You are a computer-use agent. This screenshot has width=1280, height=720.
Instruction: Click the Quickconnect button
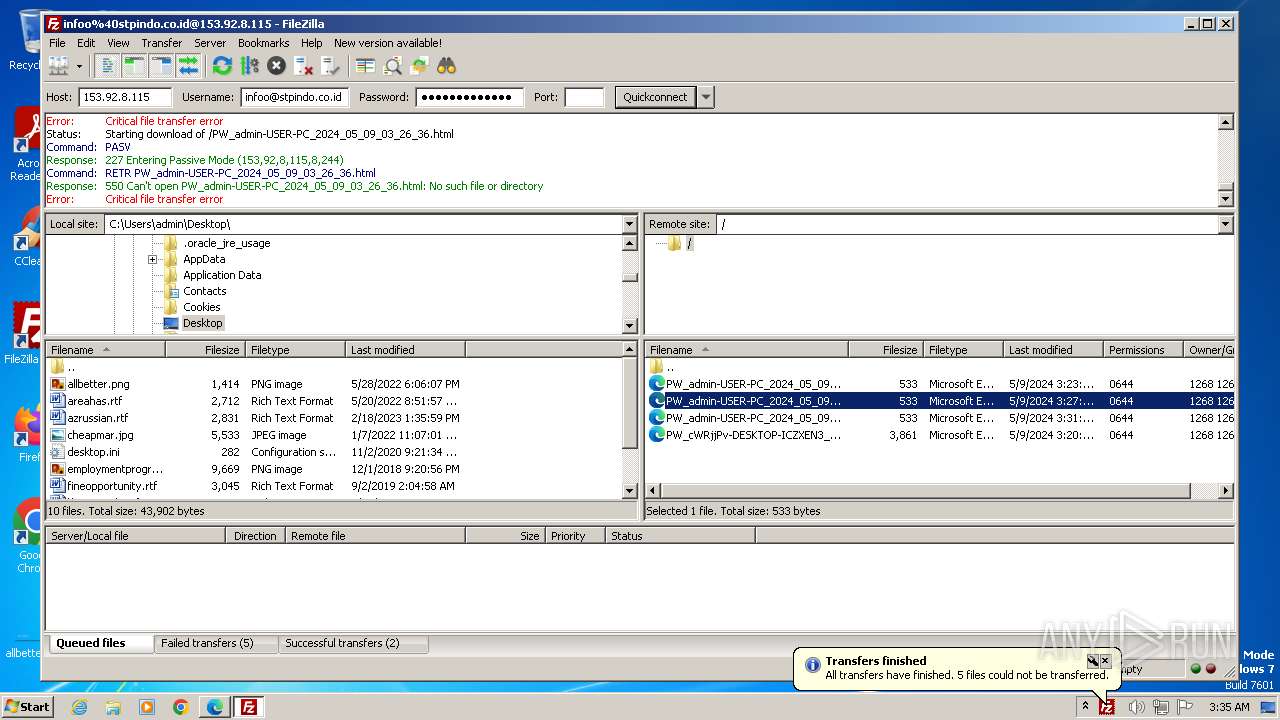pos(655,97)
